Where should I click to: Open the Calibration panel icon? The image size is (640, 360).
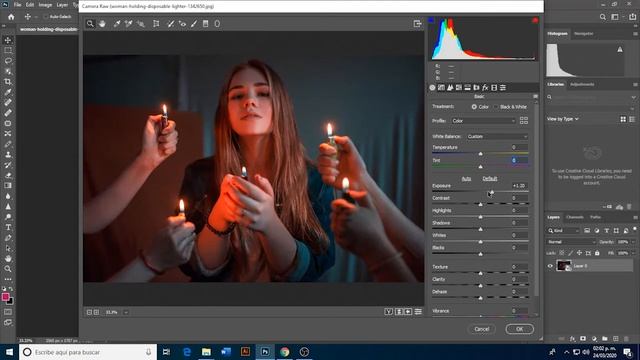click(x=494, y=88)
